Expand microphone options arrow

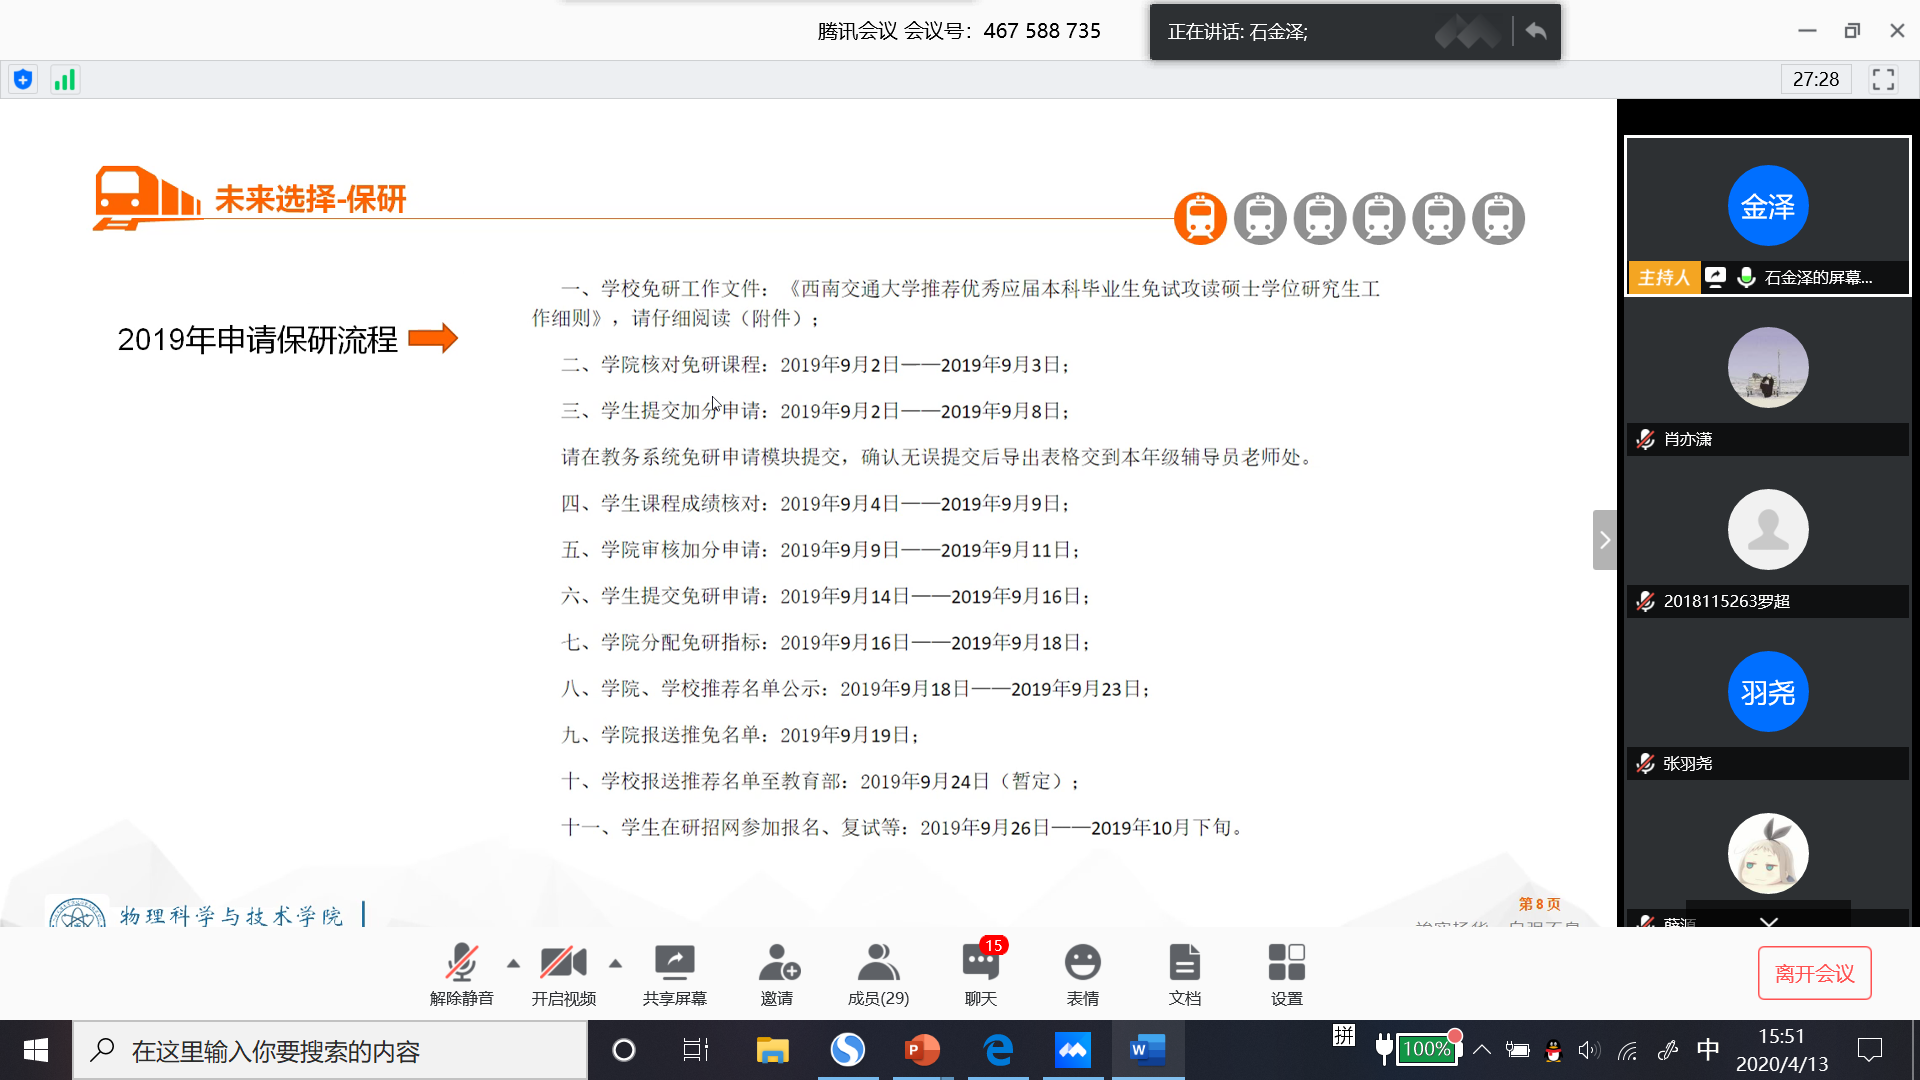513,964
